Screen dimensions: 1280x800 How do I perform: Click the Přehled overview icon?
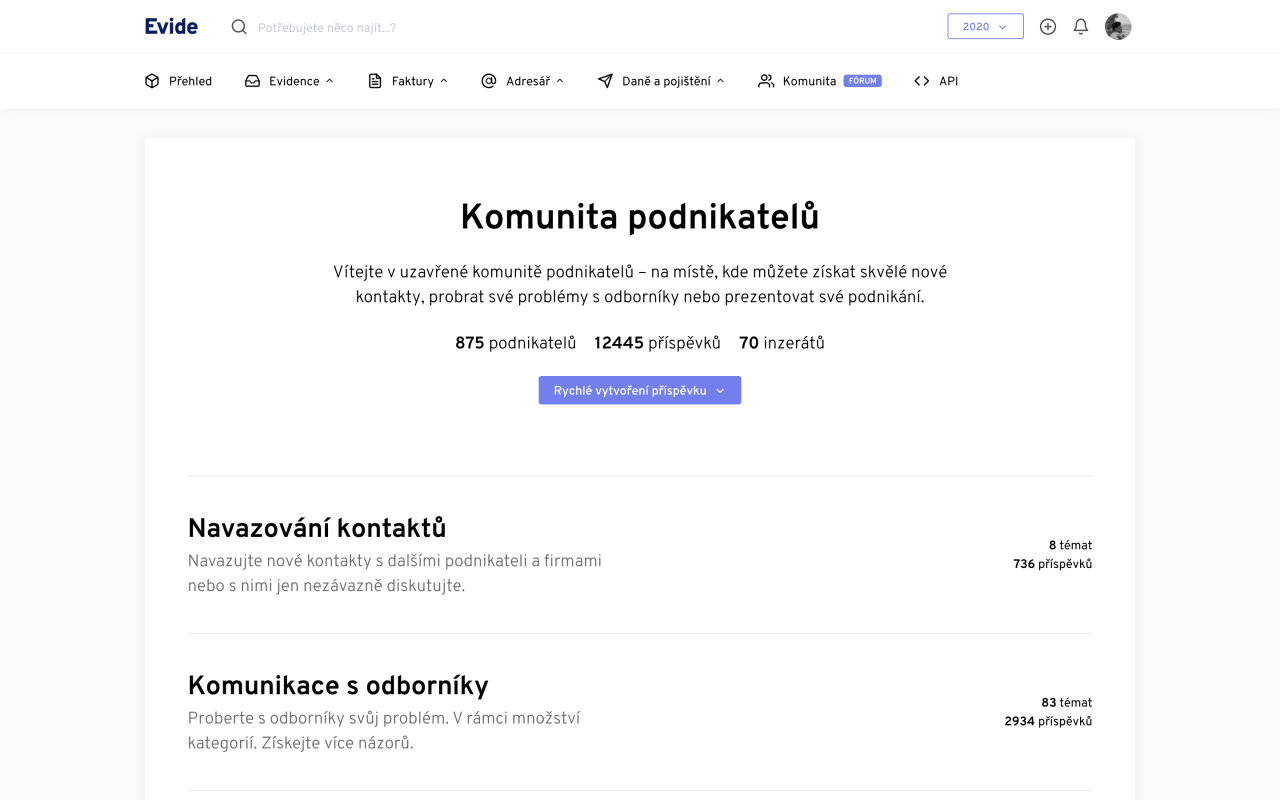[x=152, y=81]
